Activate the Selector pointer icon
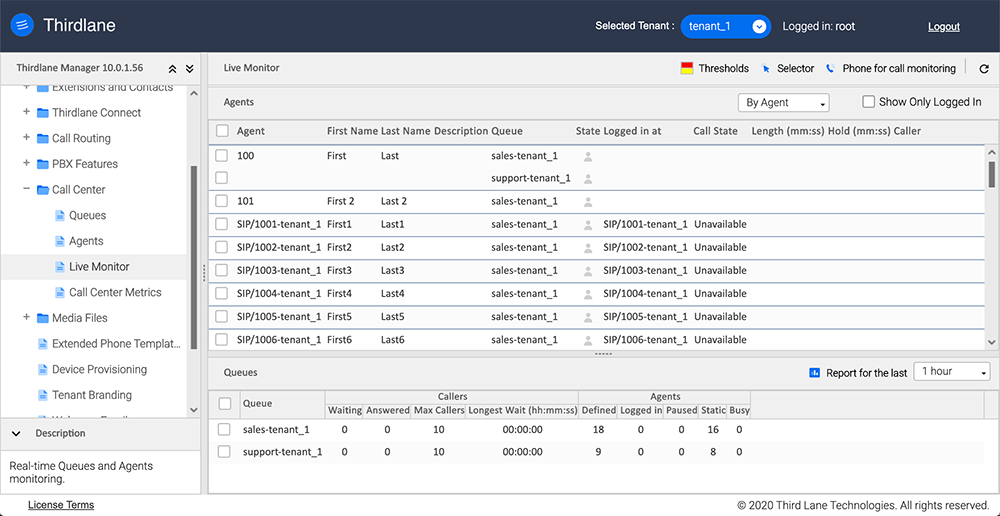The image size is (1000, 516). pos(767,69)
